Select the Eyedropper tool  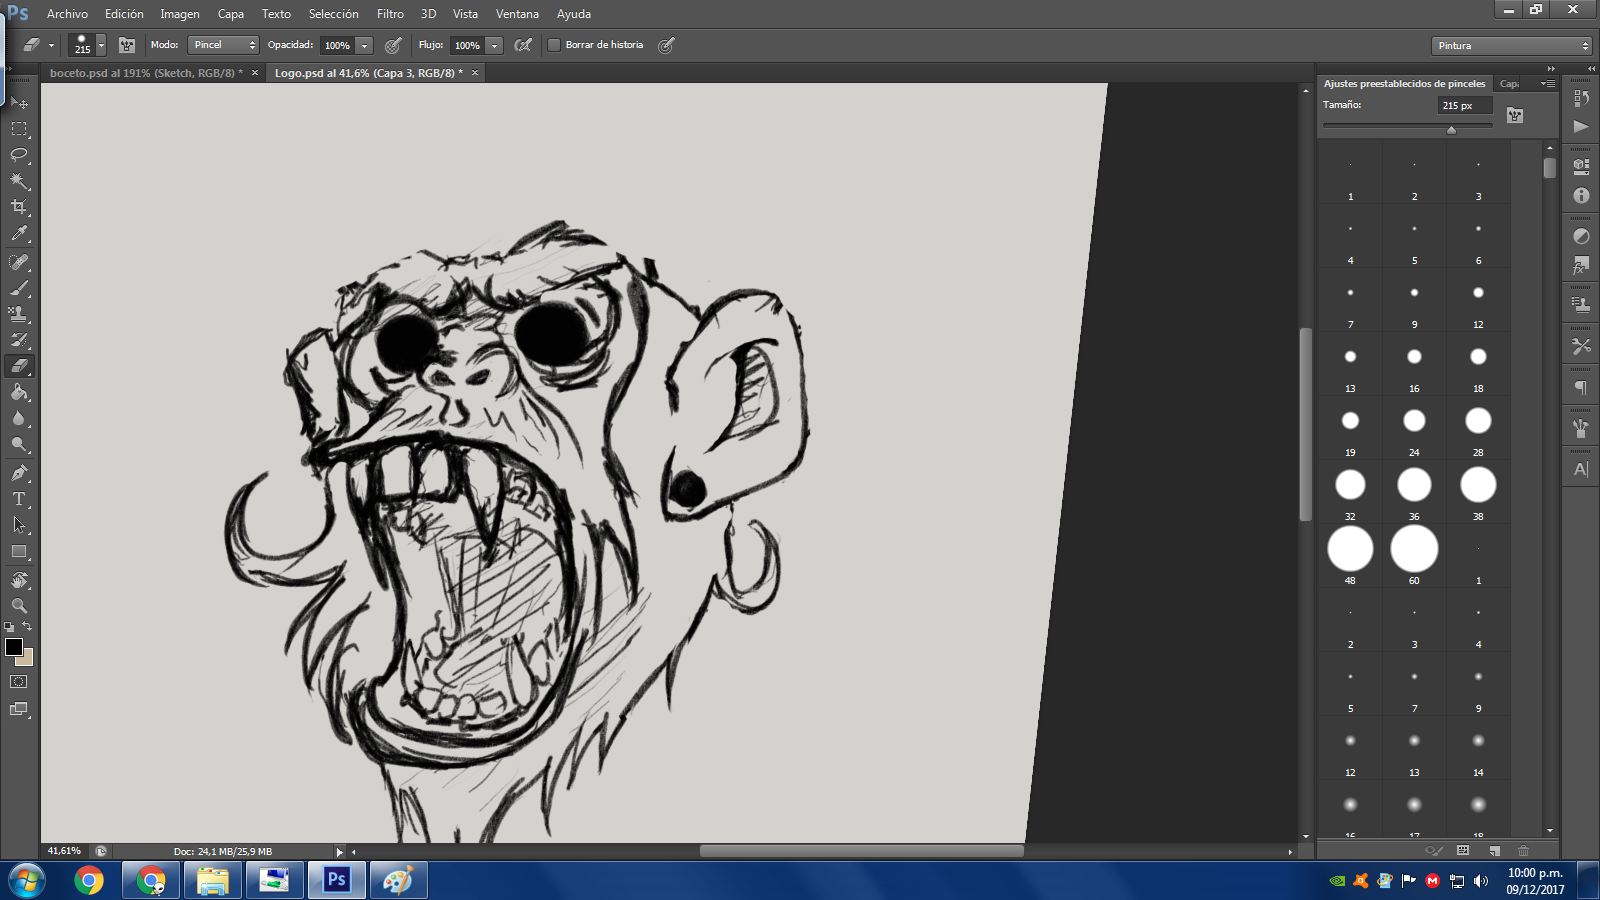tap(19, 234)
